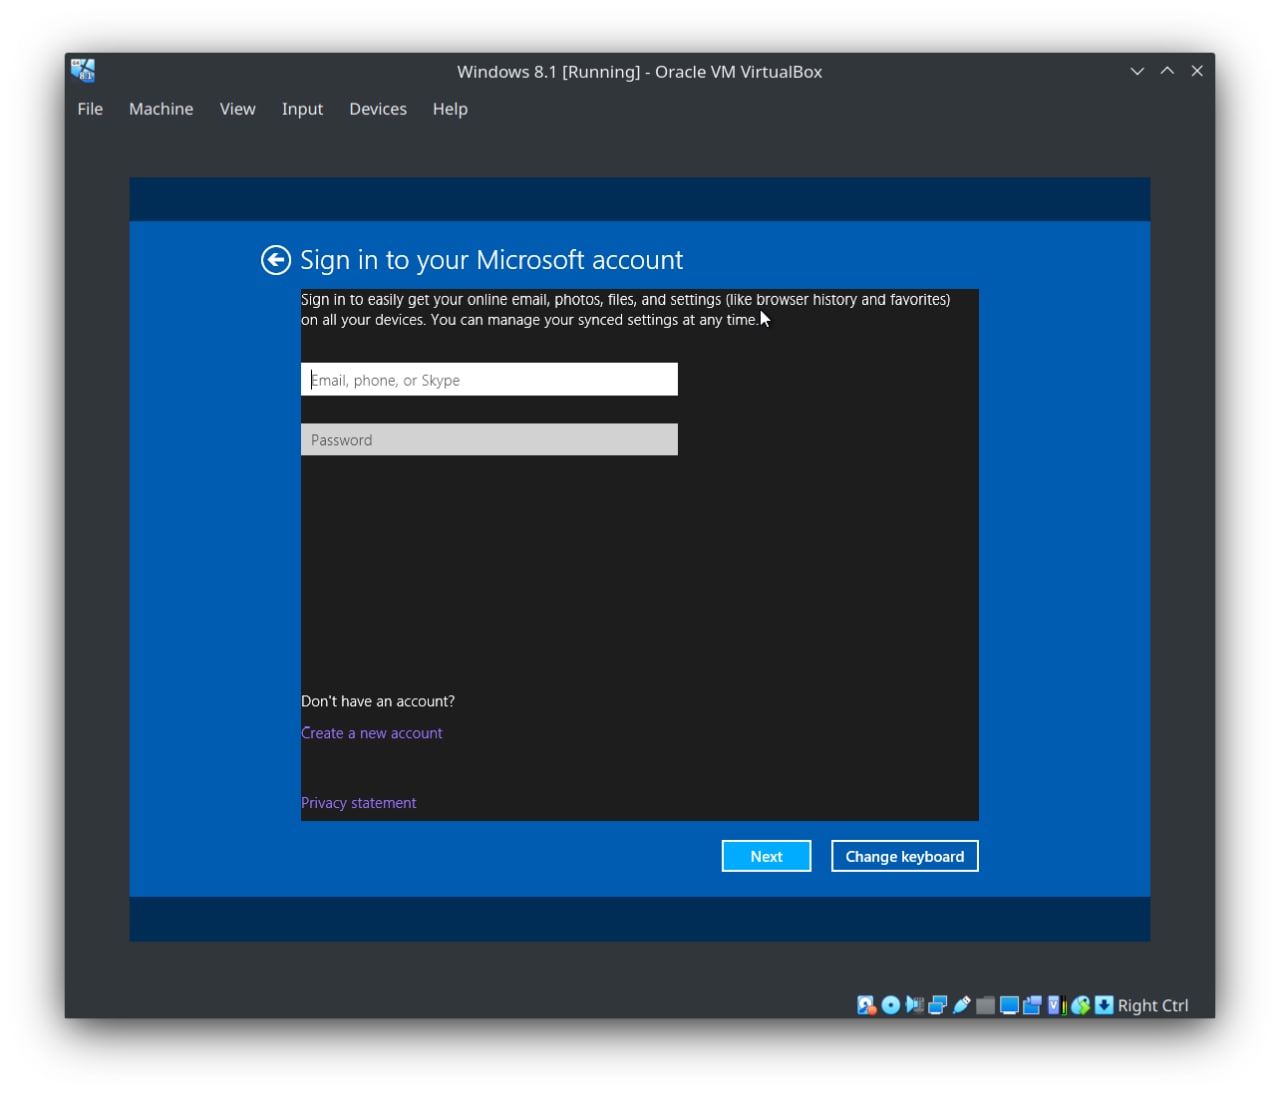Focus the Password field

point(489,440)
